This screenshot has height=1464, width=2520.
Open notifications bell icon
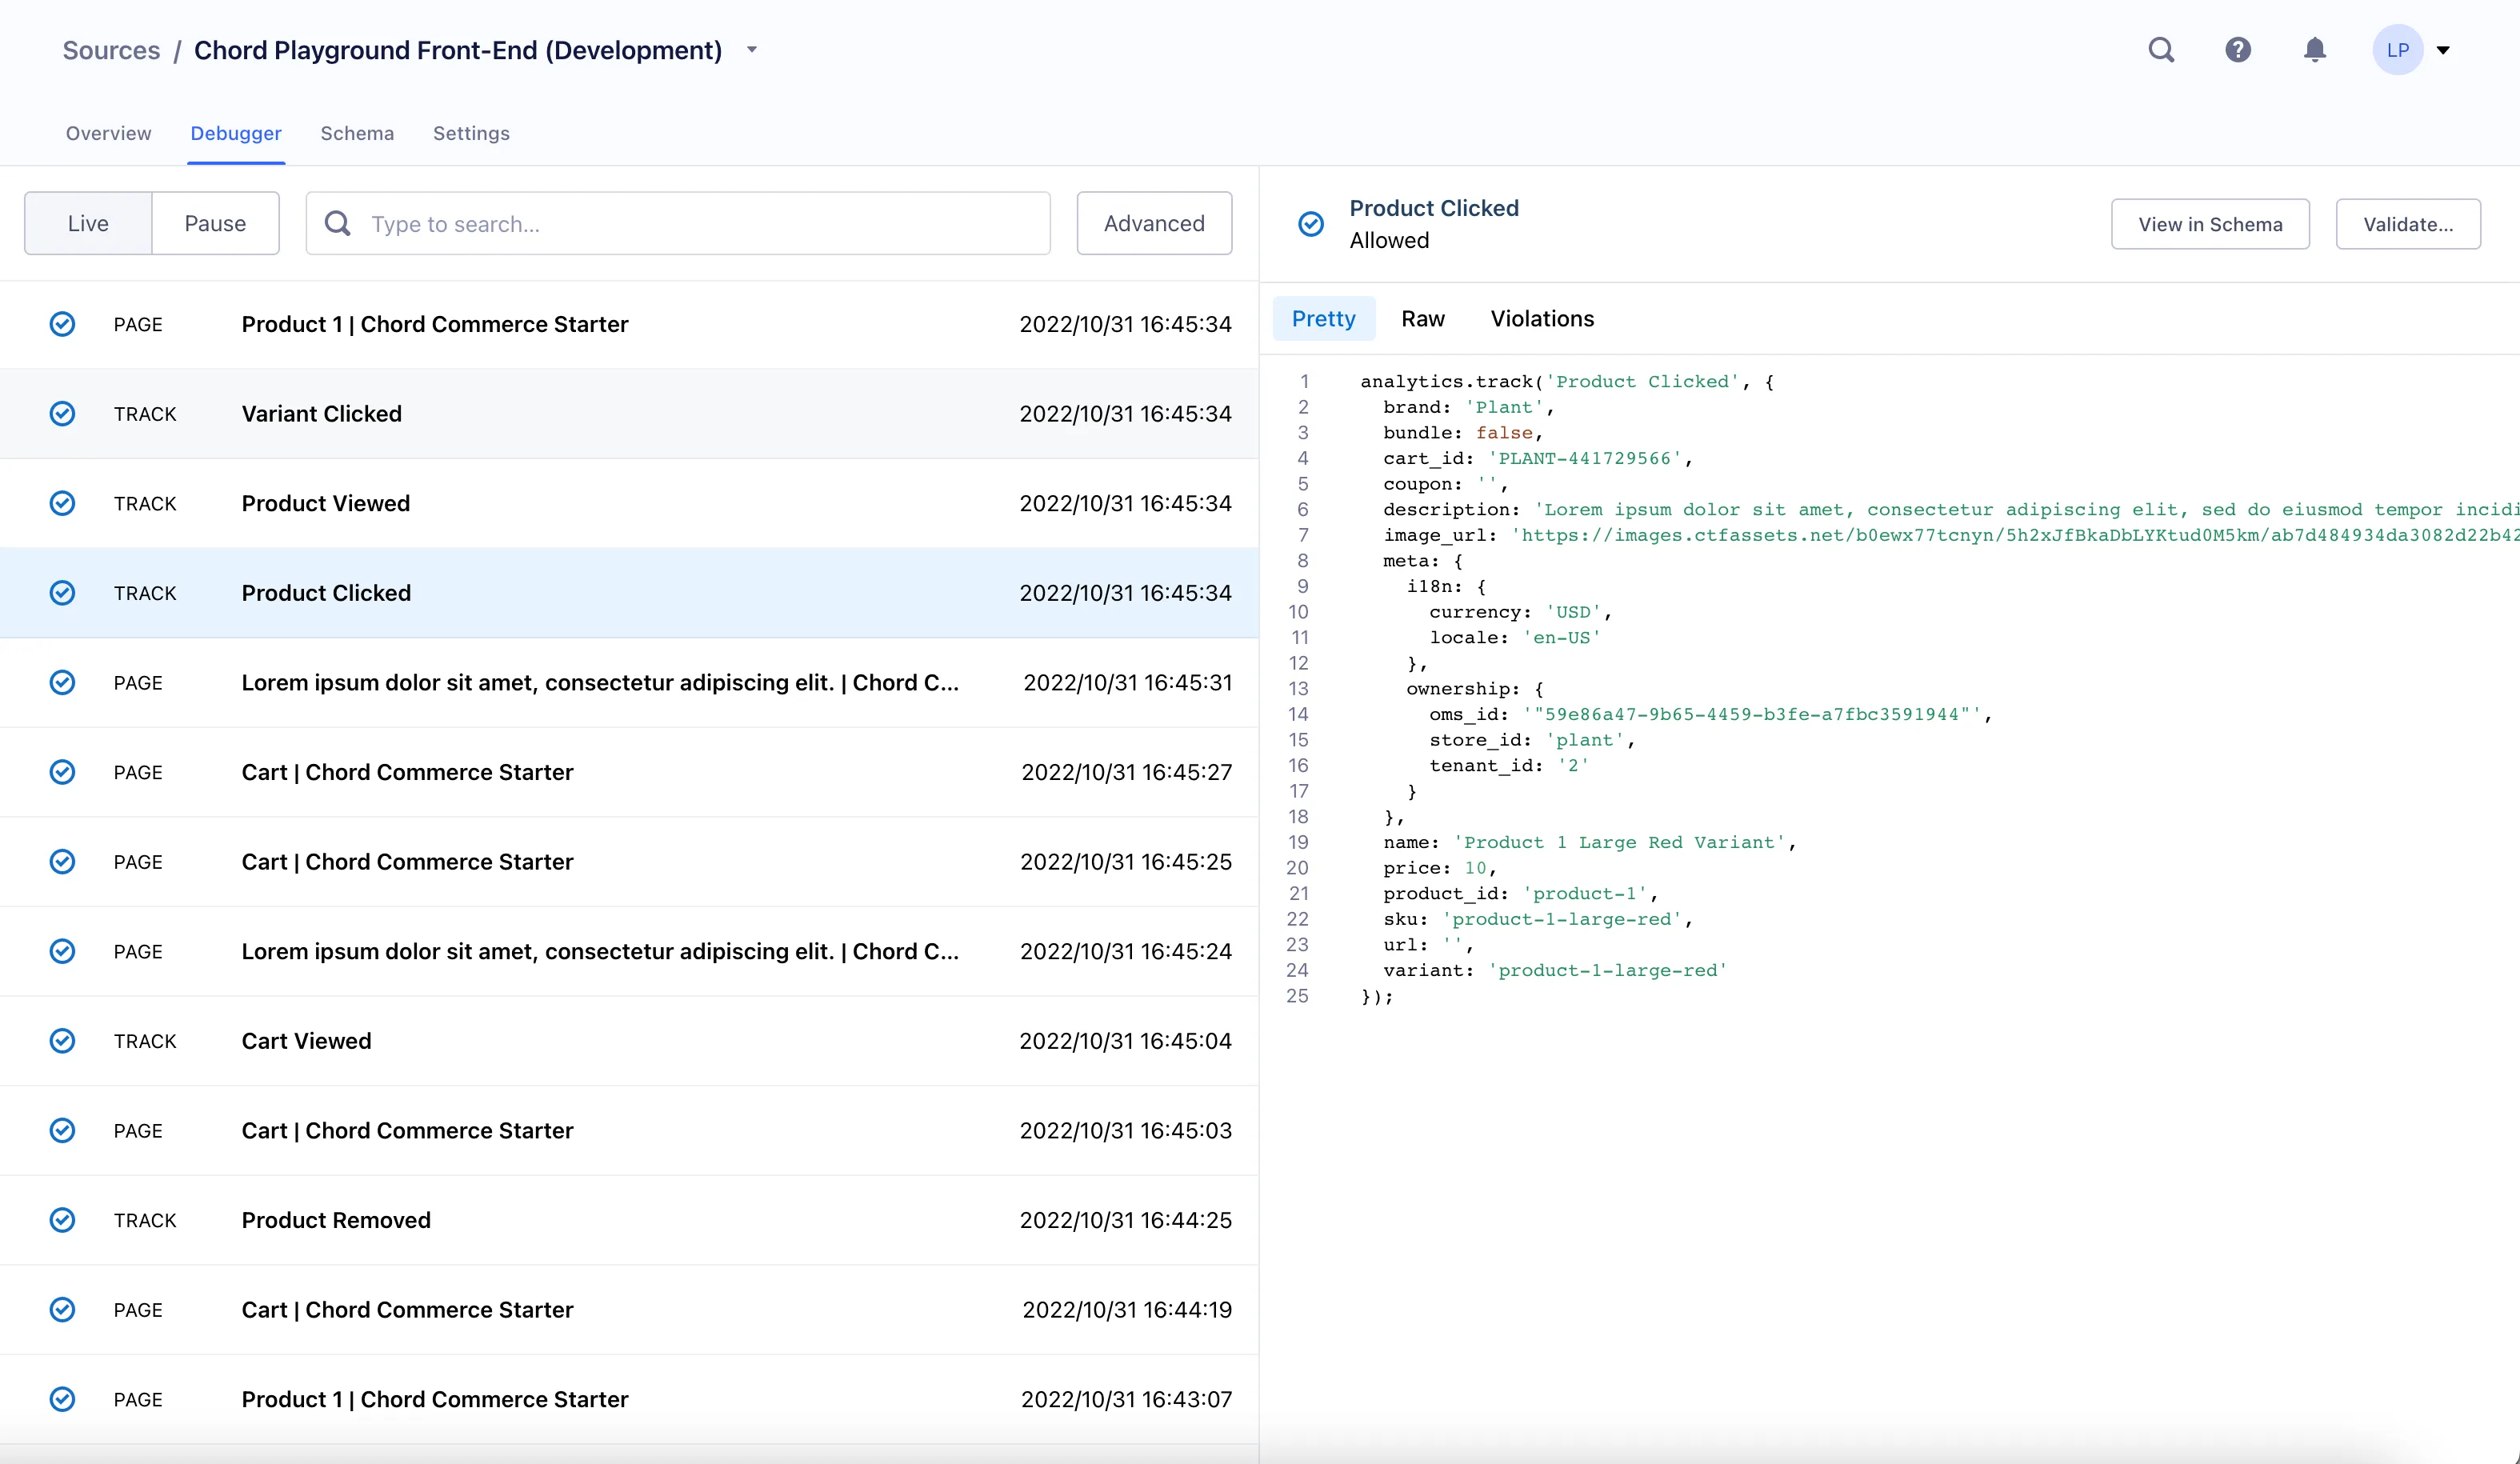point(2315,50)
